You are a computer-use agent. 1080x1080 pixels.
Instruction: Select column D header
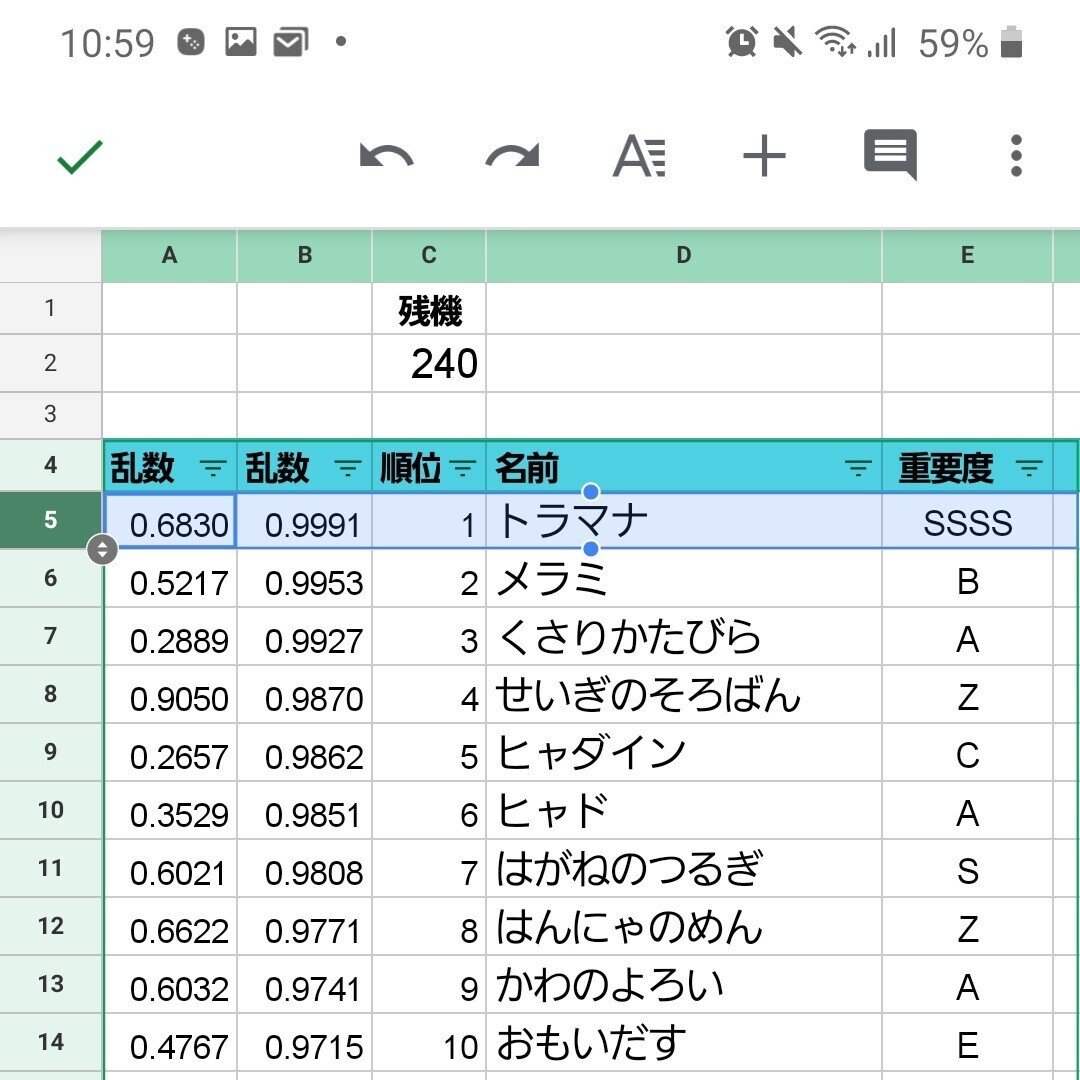click(683, 255)
